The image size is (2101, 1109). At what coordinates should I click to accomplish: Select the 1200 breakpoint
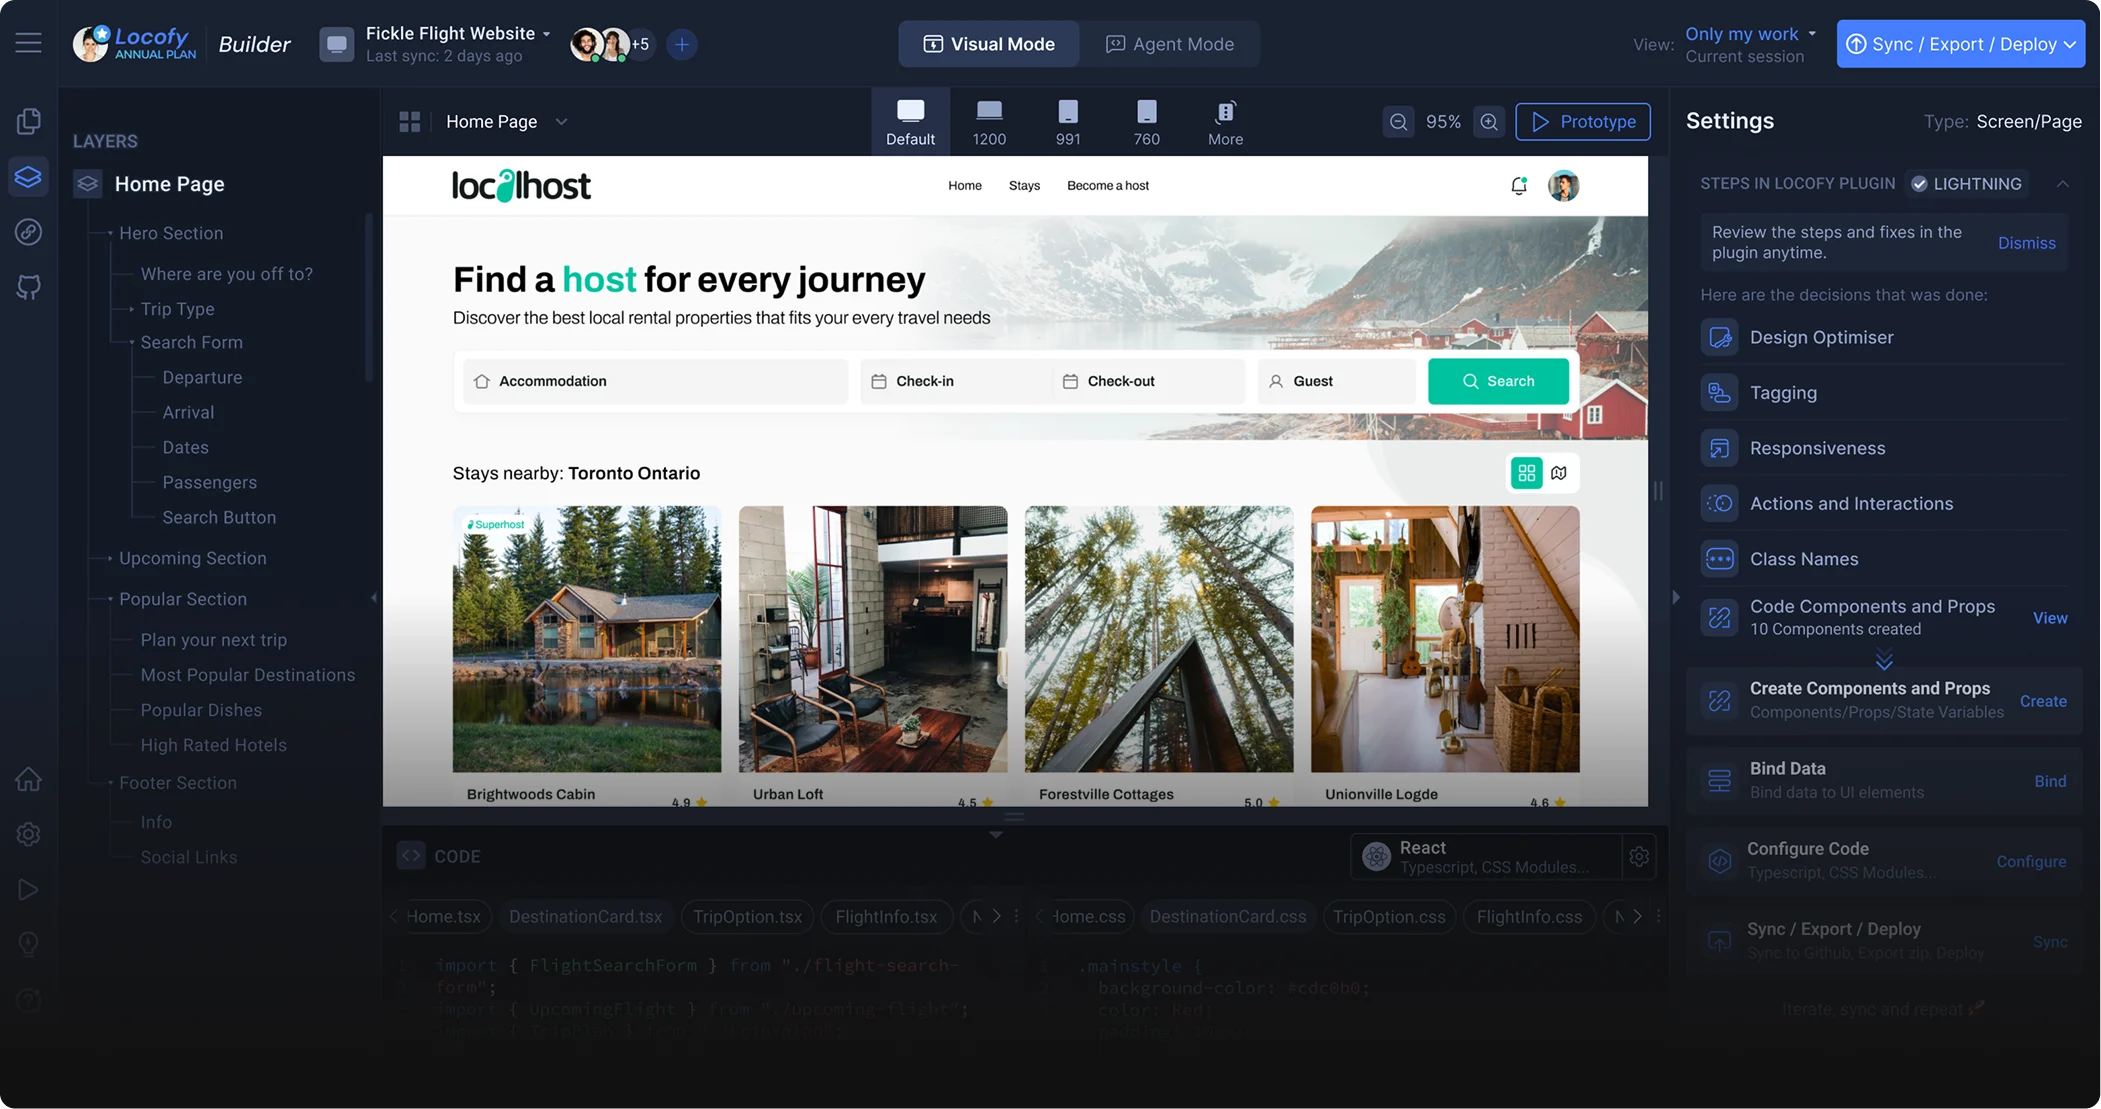989,122
